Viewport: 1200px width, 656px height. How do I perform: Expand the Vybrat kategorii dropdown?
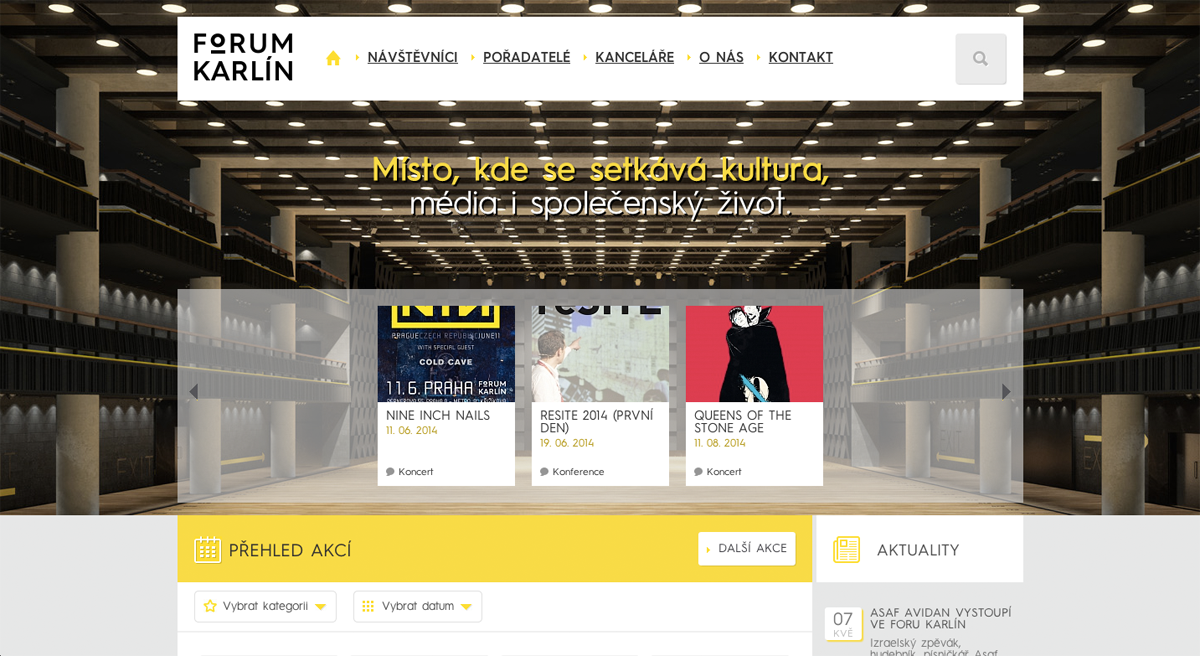[x=265, y=606]
